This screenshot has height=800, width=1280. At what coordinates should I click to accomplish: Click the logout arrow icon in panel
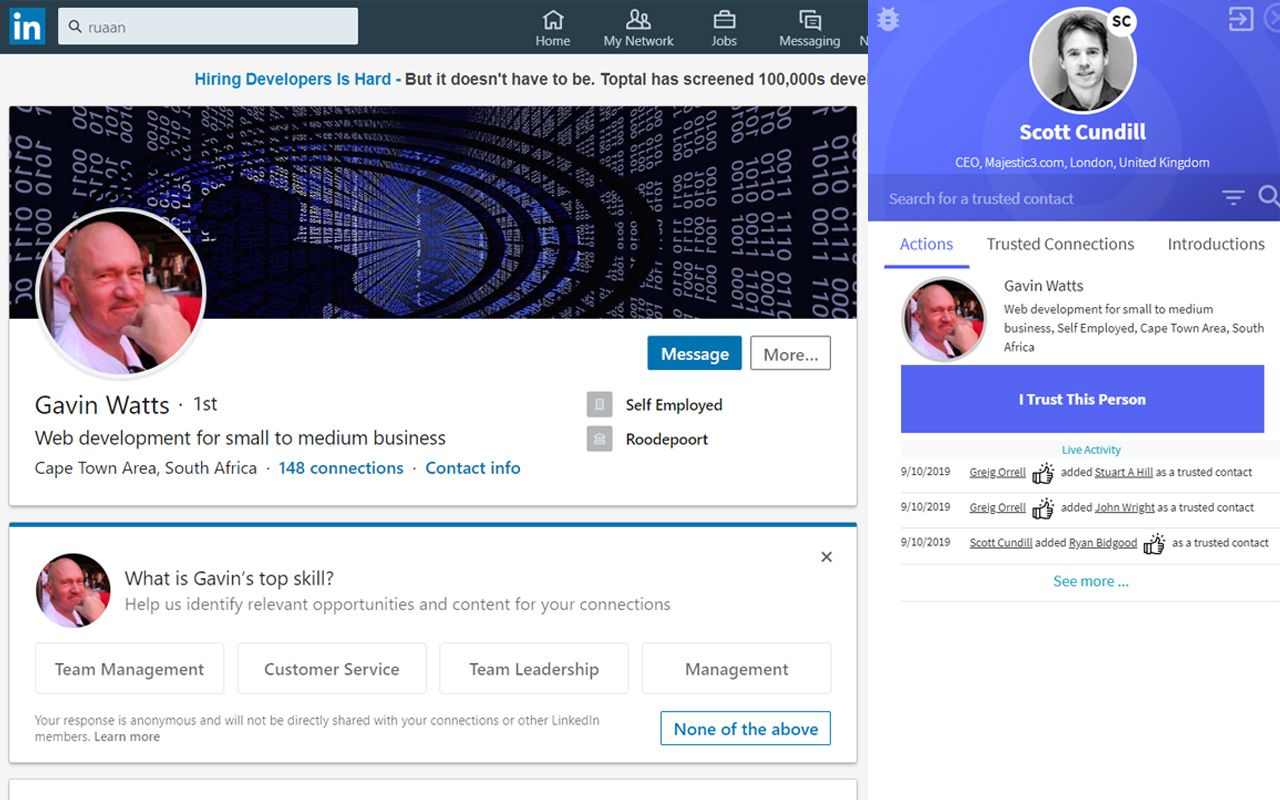pos(1241,19)
